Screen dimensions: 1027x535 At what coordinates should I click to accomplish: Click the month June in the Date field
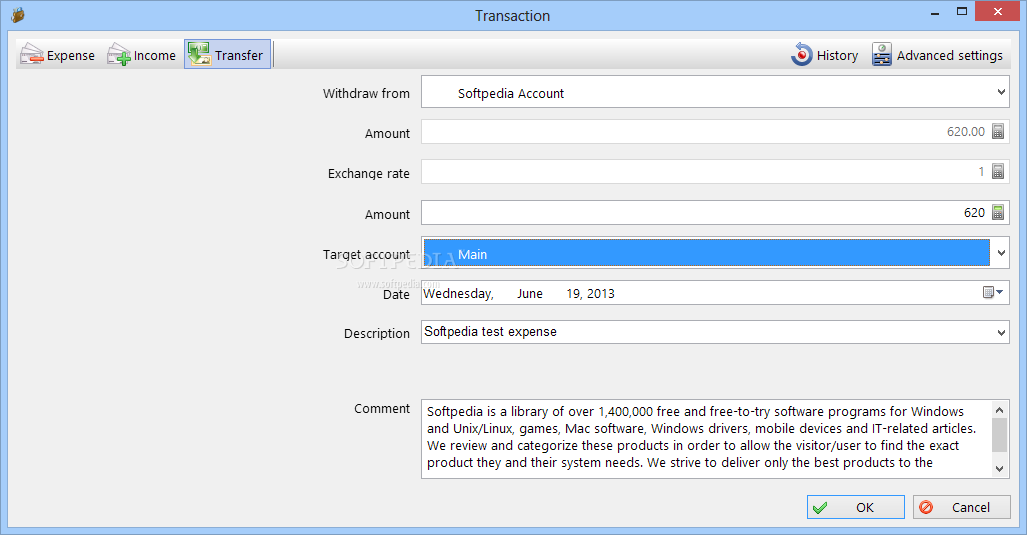(x=529, y=293)
